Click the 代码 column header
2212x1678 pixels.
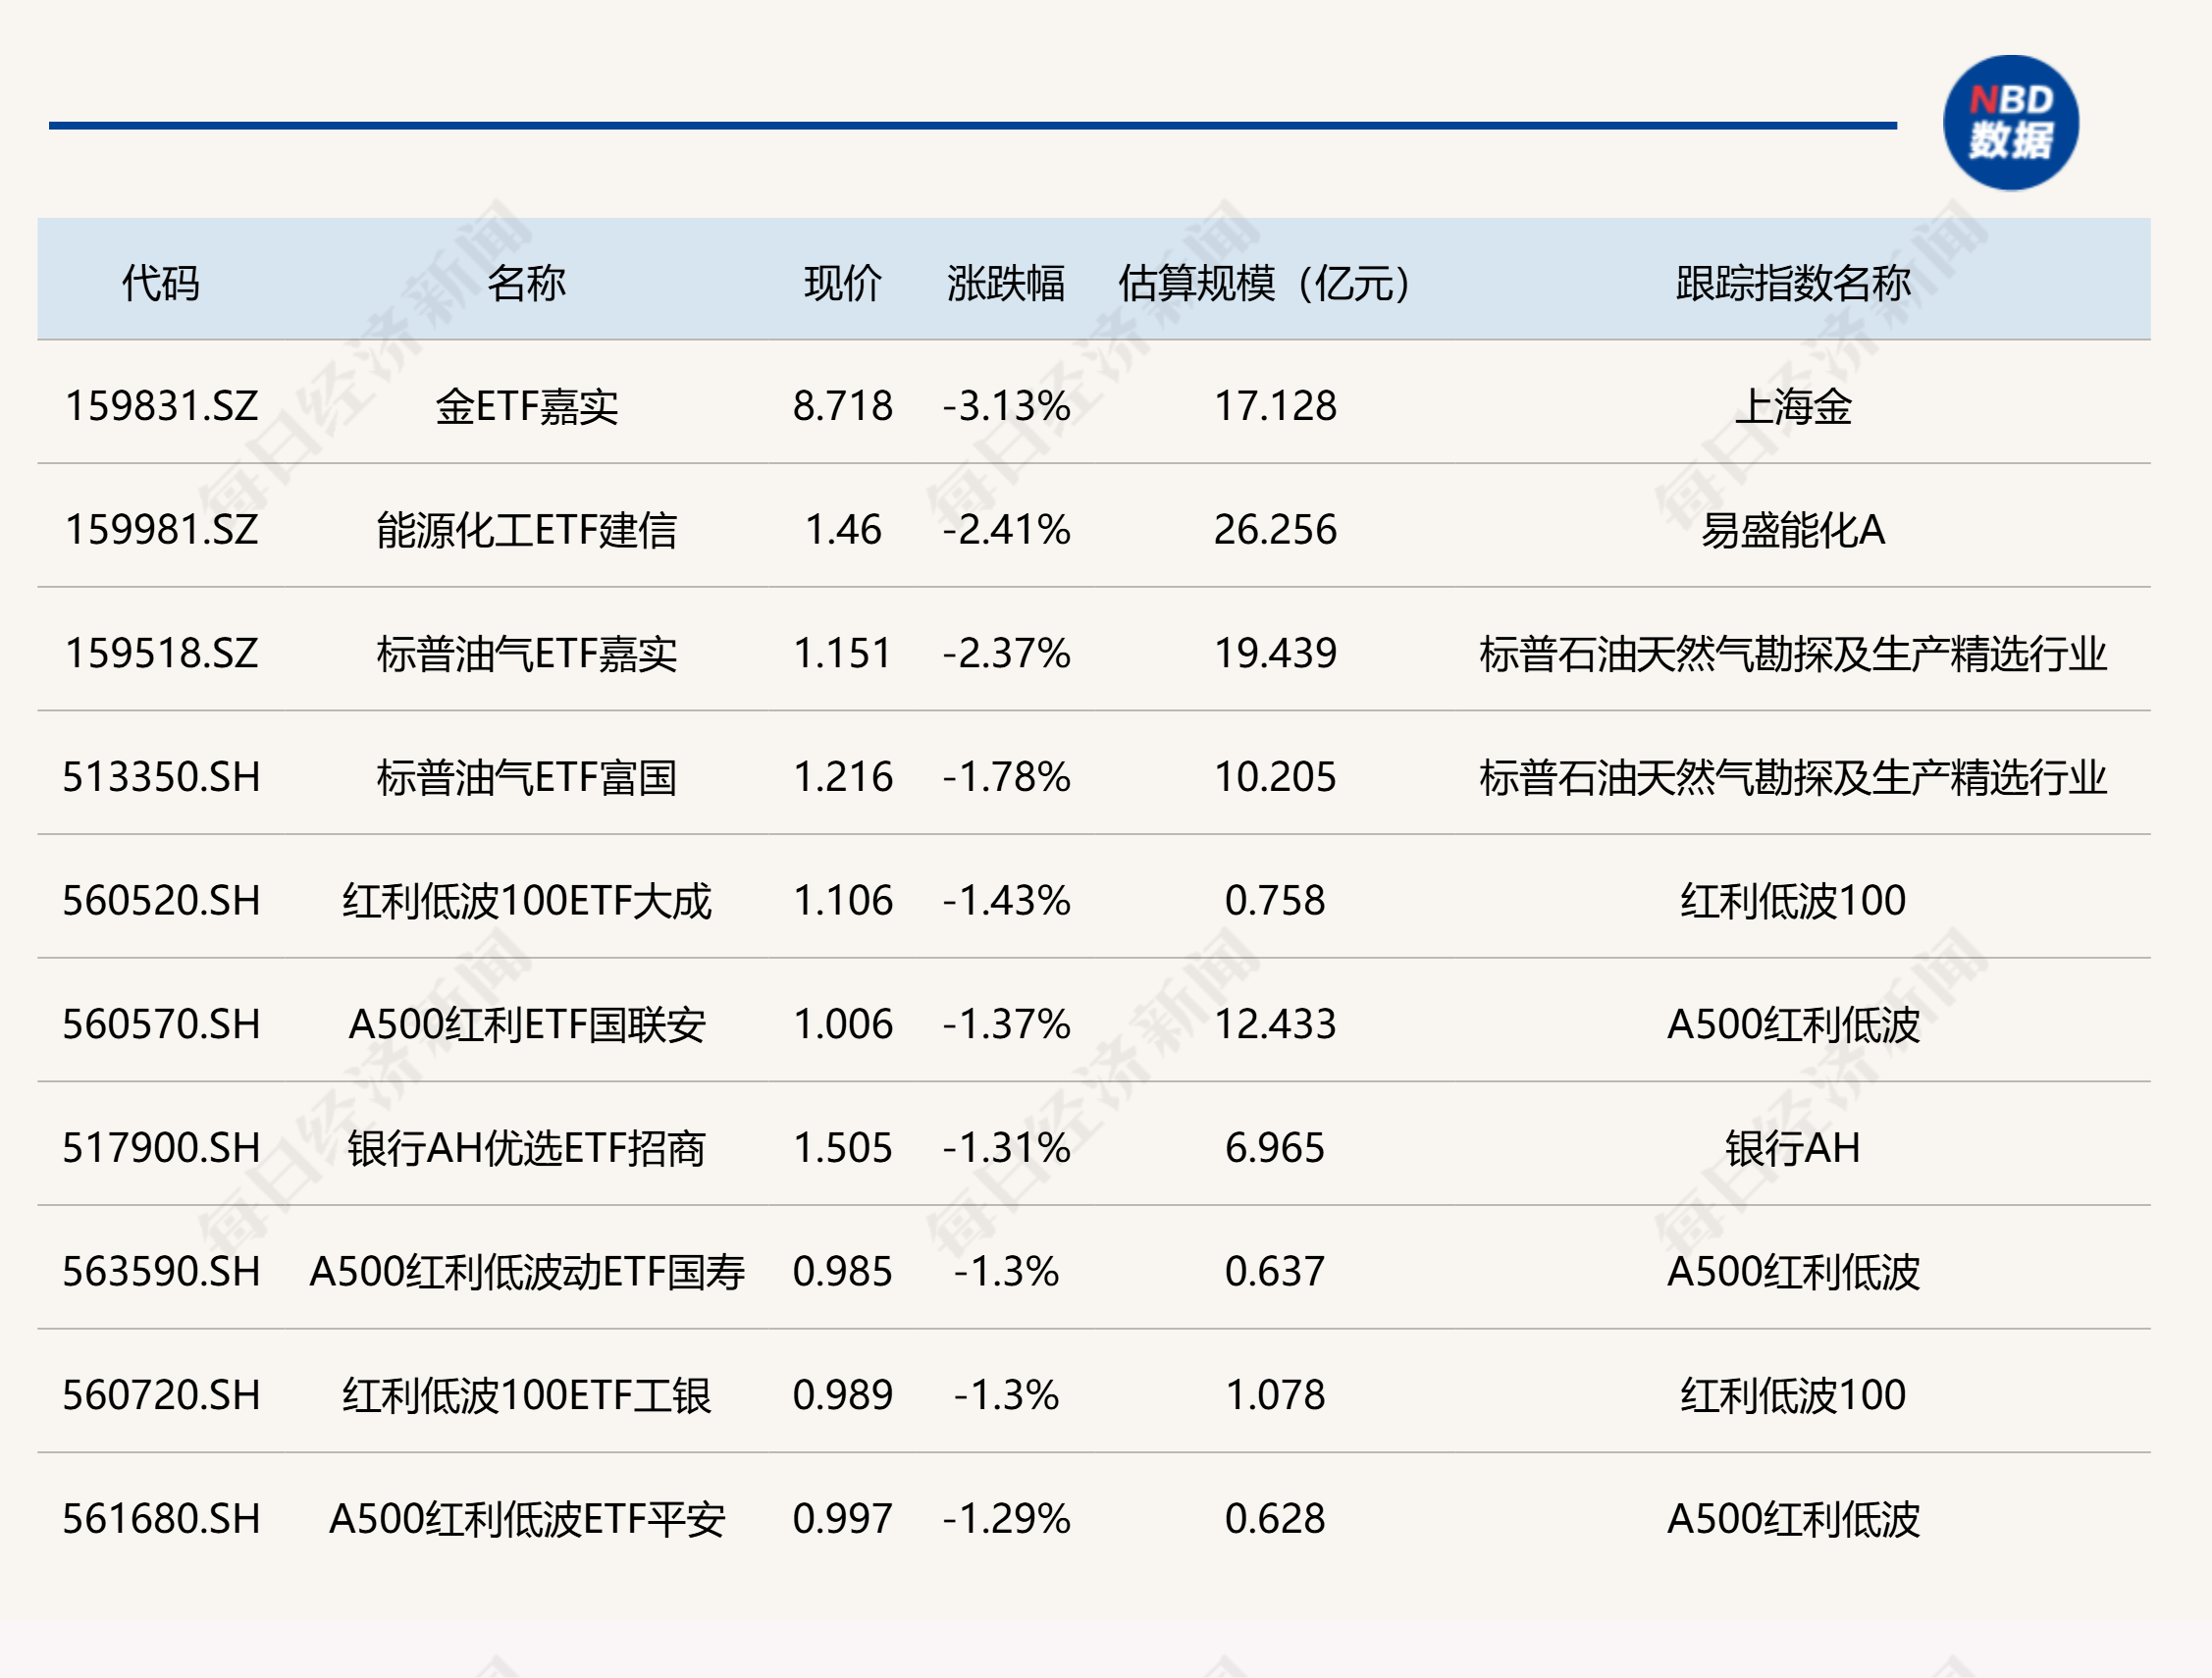pos(161,283)
